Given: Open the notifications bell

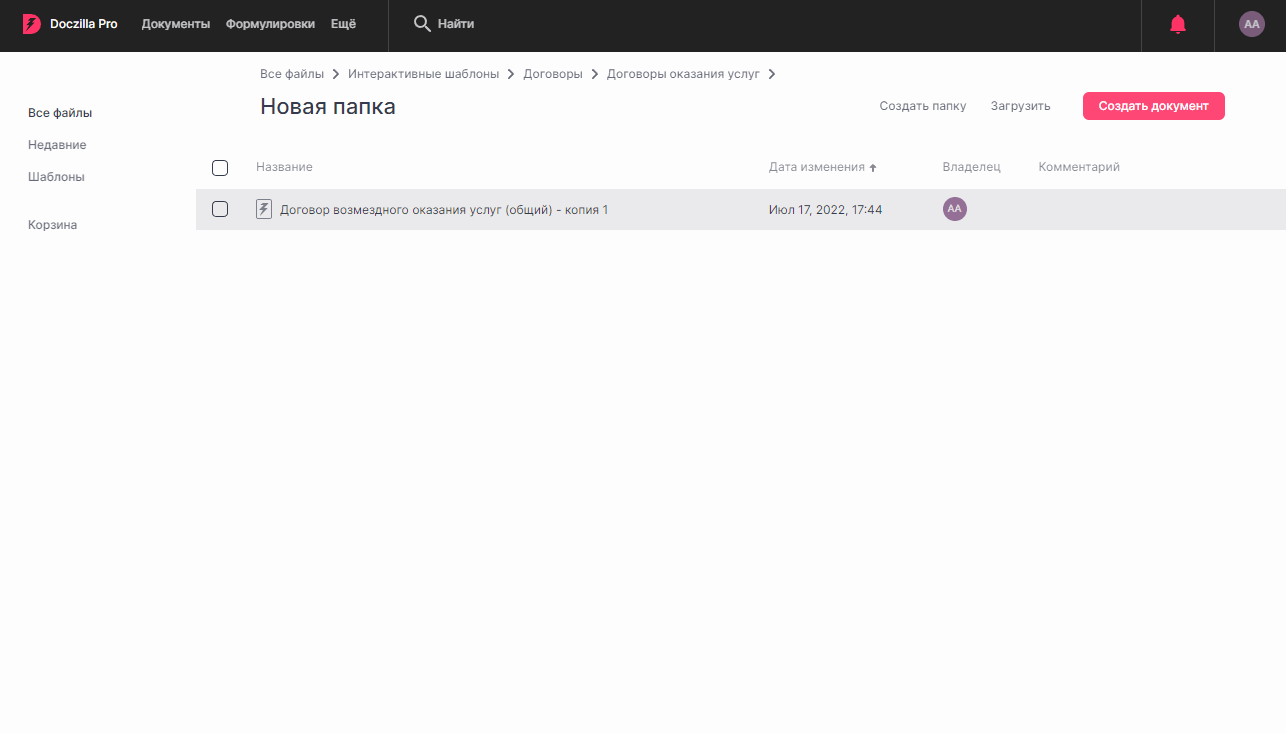Looking at the screenshot, I should [1178, 25].
